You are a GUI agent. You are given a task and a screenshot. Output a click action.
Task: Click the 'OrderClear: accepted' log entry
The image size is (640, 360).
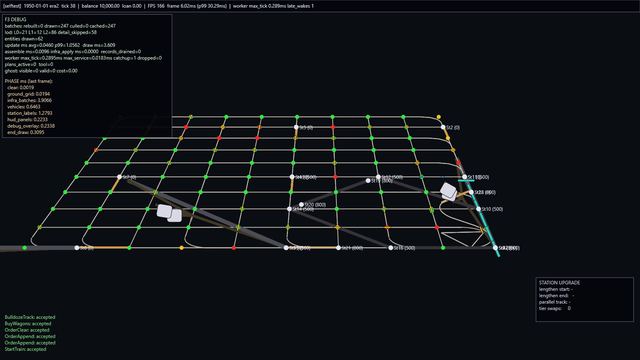[27, 330]
